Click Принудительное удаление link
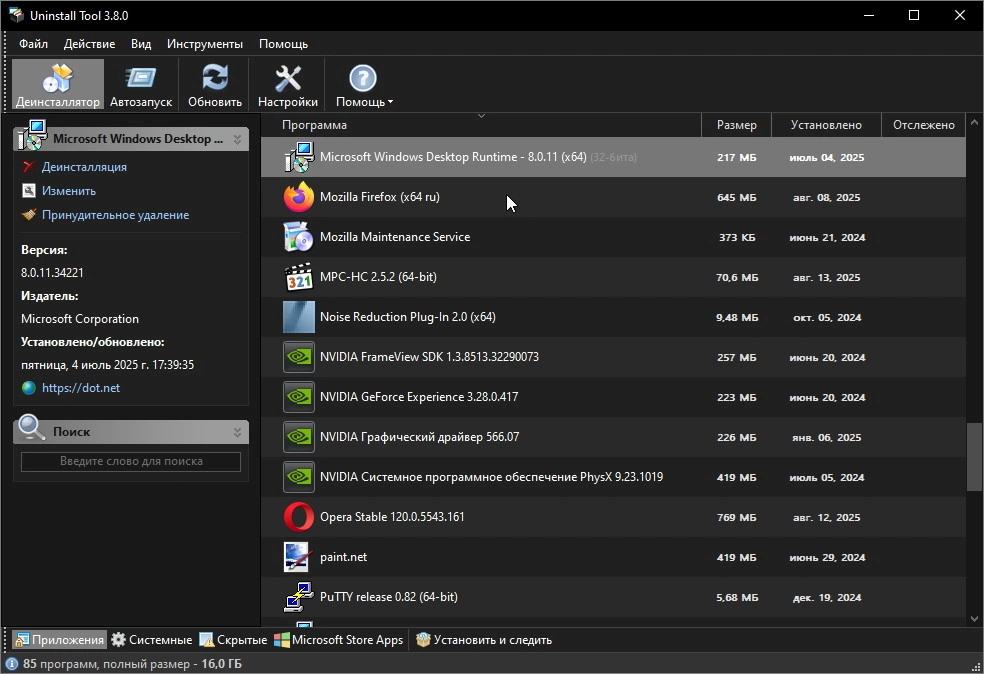Screen dimensions: 984x674 (x=115, y=215)
